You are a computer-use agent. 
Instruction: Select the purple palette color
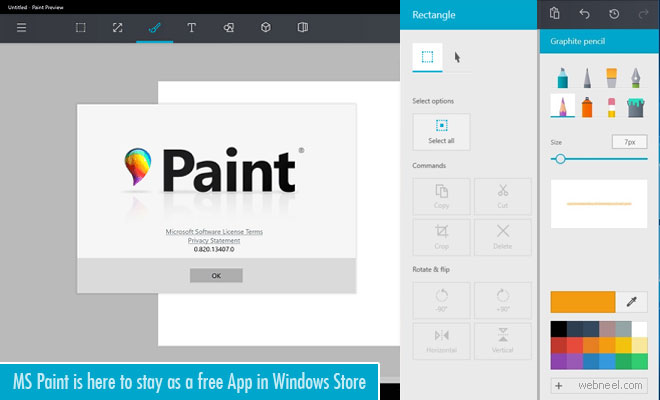pyautogui.click(x=559, y=361)
